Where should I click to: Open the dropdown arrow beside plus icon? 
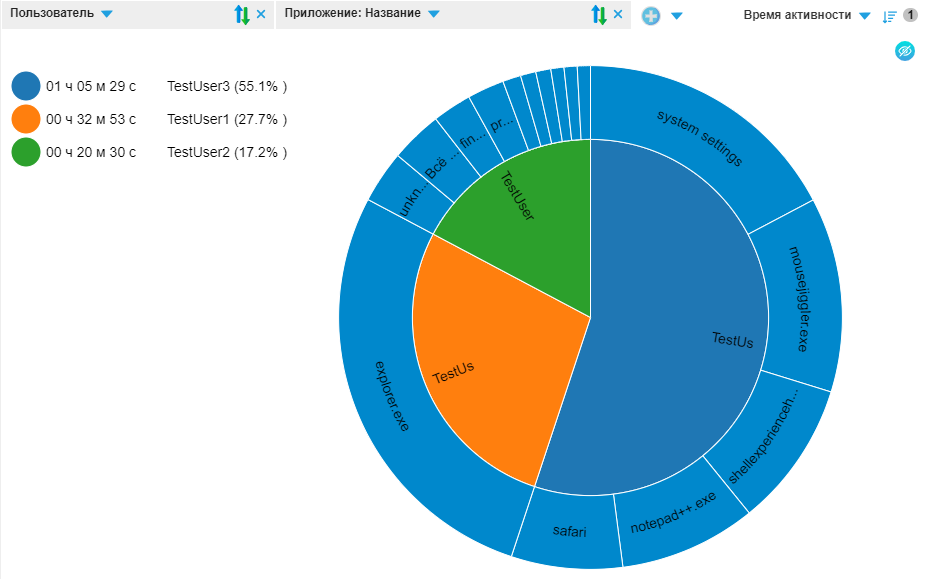point(677,15)
